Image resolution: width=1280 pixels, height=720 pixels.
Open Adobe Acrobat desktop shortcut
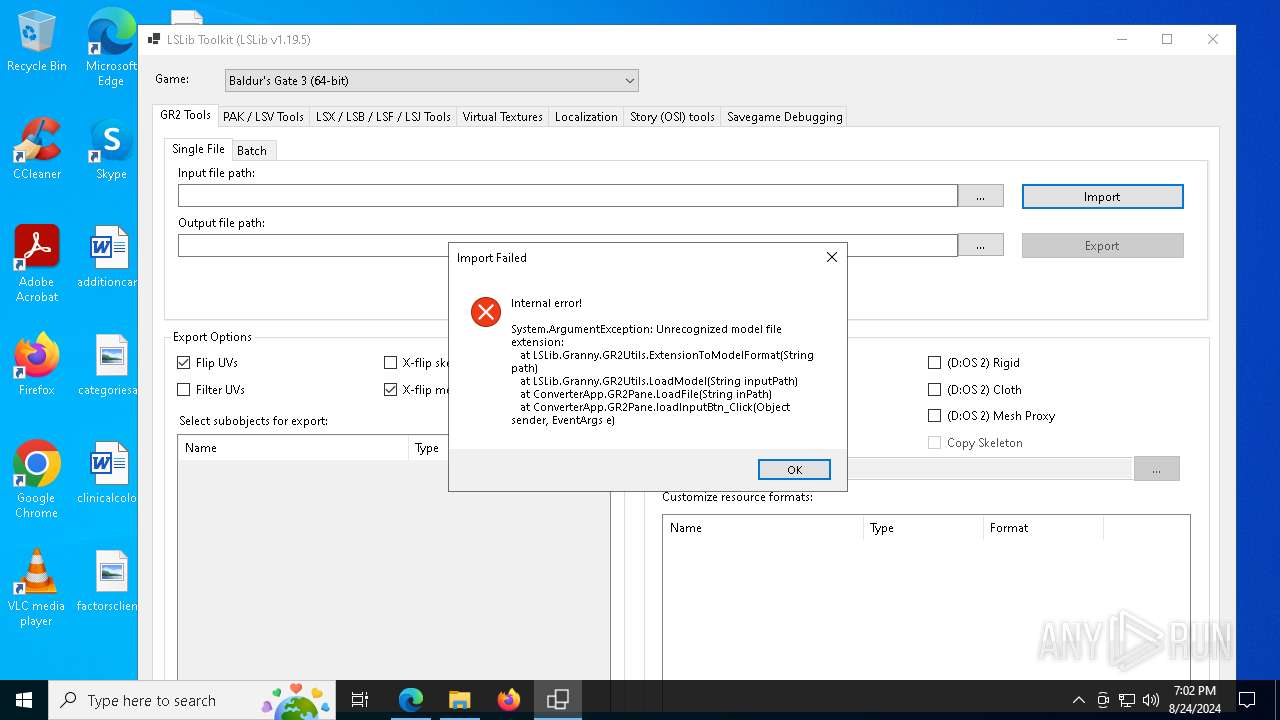click(x=37, y=264)
